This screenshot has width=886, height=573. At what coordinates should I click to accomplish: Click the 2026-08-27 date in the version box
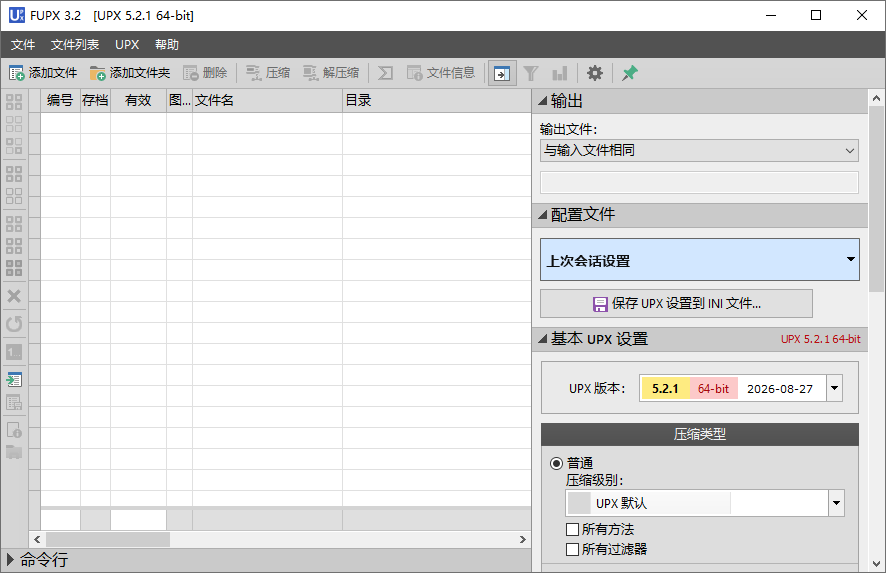pyautogui.click(x=780, y=389)
